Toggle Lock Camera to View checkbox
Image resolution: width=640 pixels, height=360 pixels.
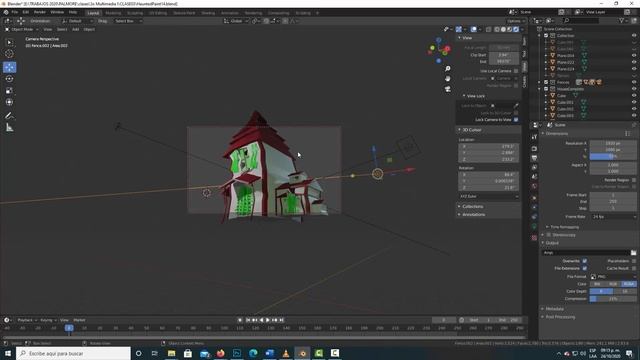(x=516, y=120)
